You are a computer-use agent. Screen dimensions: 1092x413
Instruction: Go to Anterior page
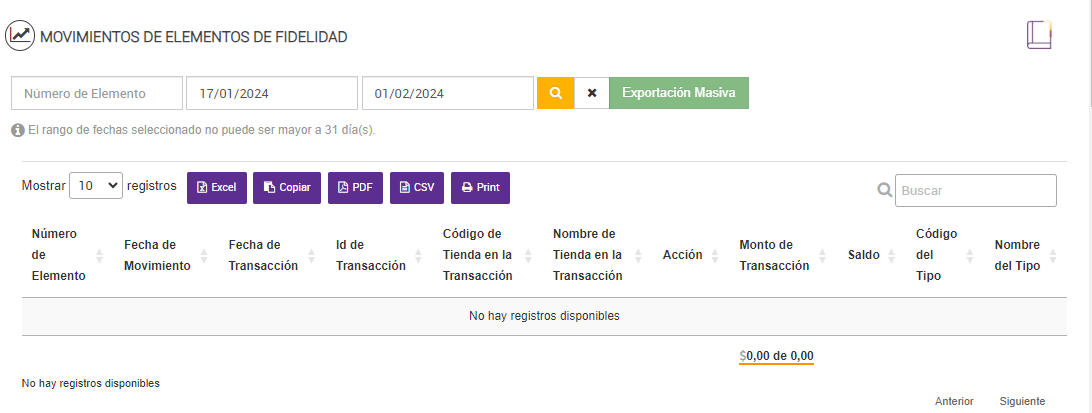click(x=954, y=401)
